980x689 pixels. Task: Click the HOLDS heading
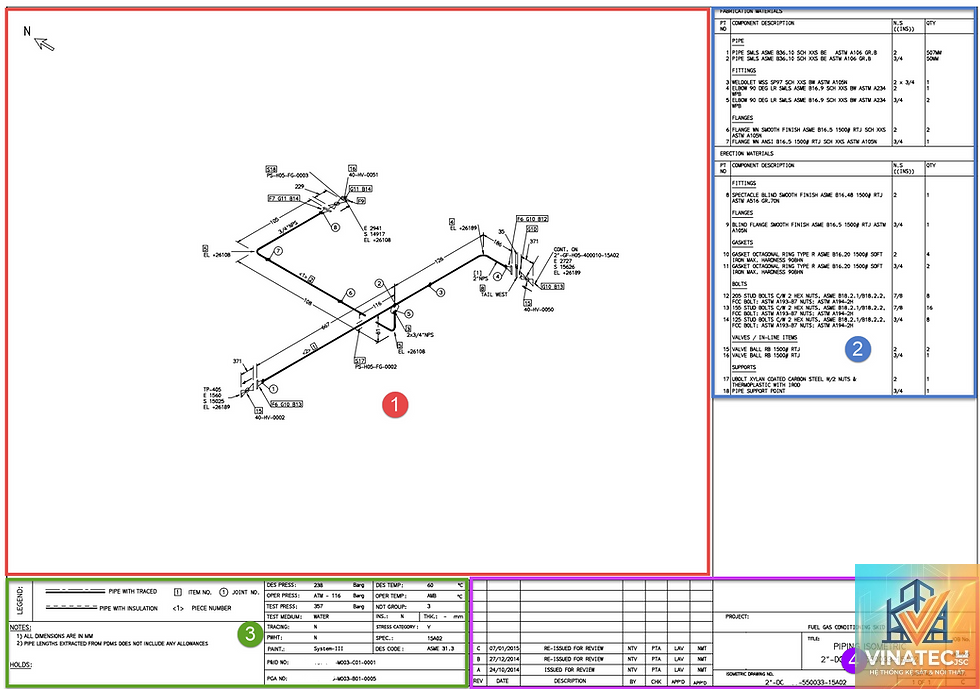[21, 665]
